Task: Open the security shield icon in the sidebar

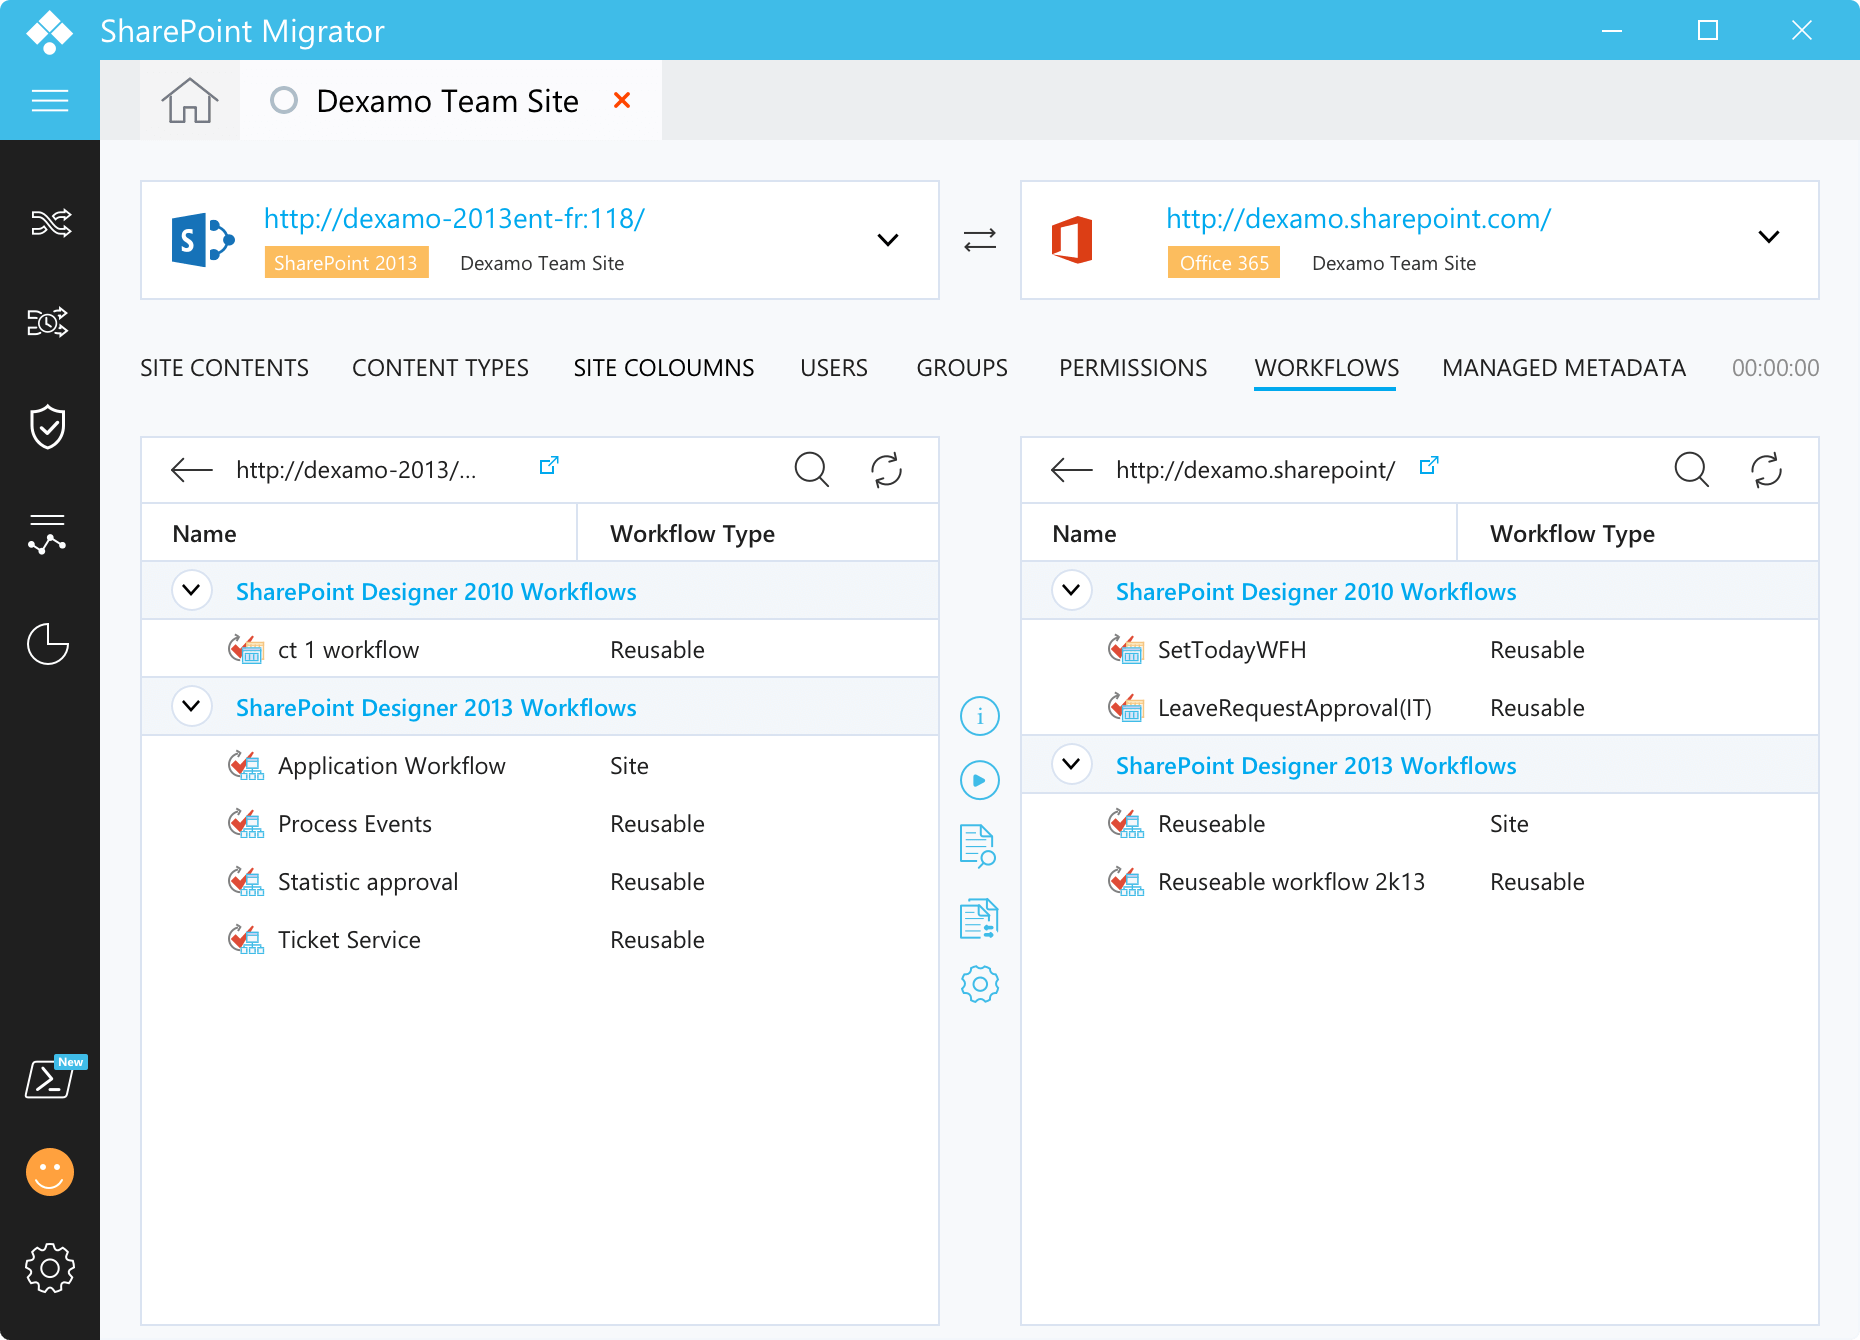Action: click(x=48, y=427)
